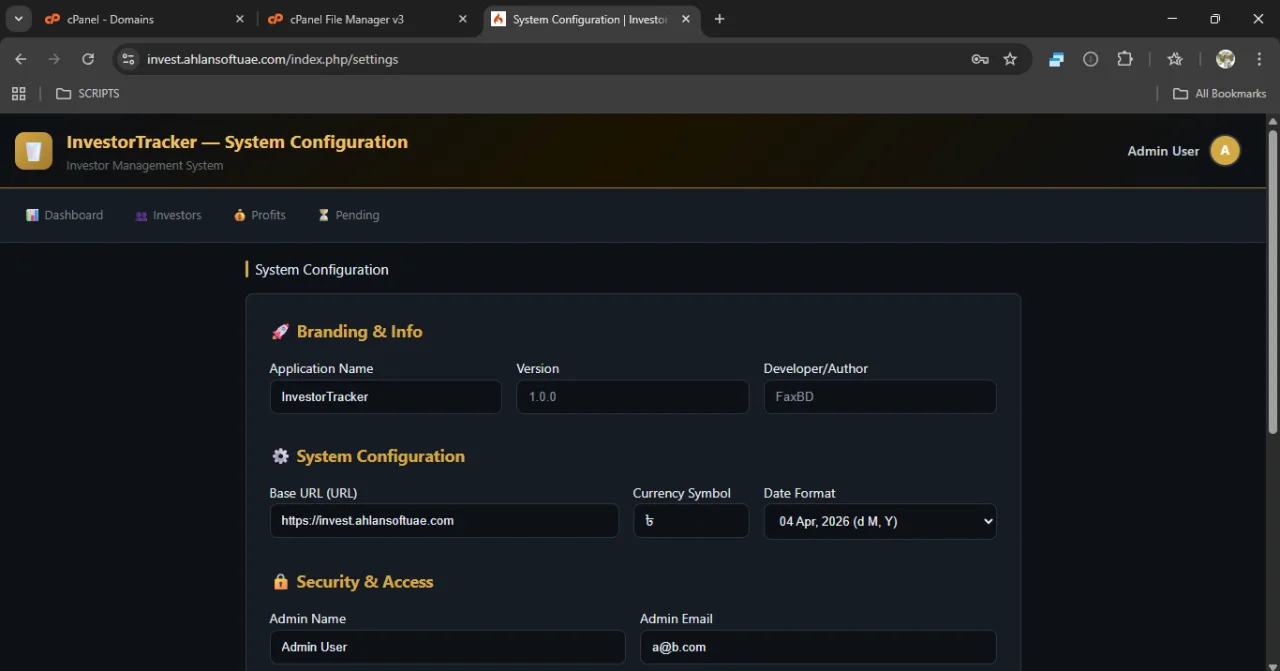Switch to the cPanel File Manager v3 tab
Screen dimensions: 1280x671
pos(368,19)
